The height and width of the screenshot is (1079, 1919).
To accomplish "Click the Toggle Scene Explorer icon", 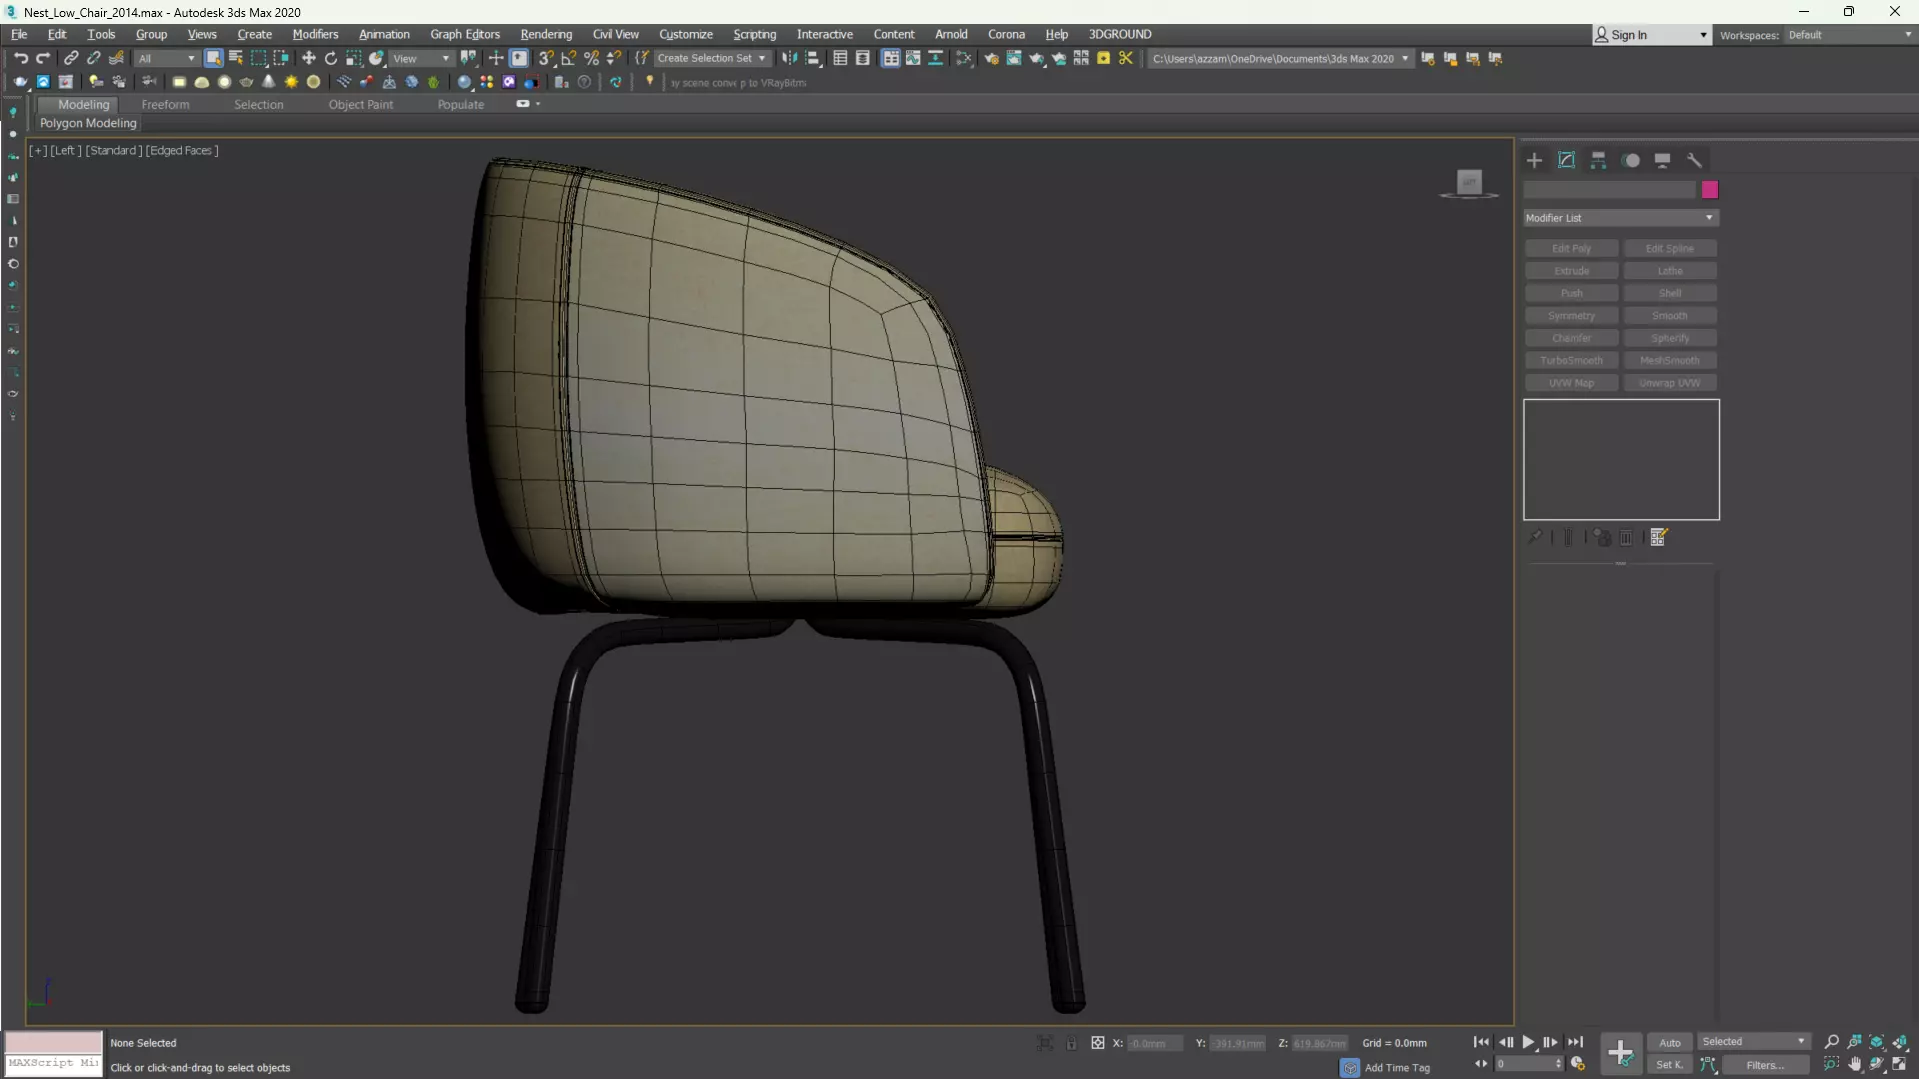I will 841,58.
